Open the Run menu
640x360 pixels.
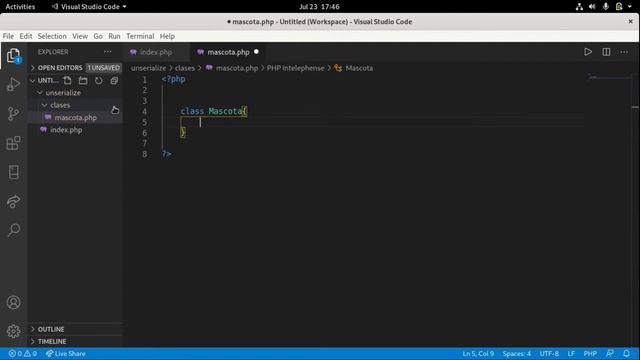[x=114, y=36]
